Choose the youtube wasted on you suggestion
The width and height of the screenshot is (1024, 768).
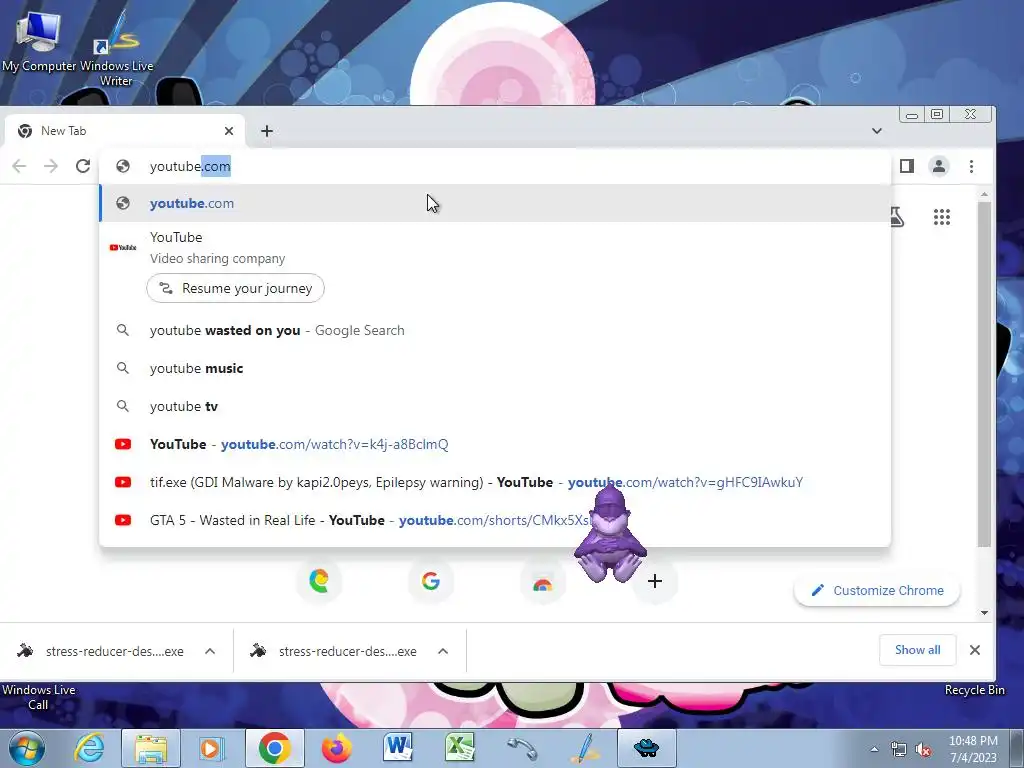click(494, 330)
